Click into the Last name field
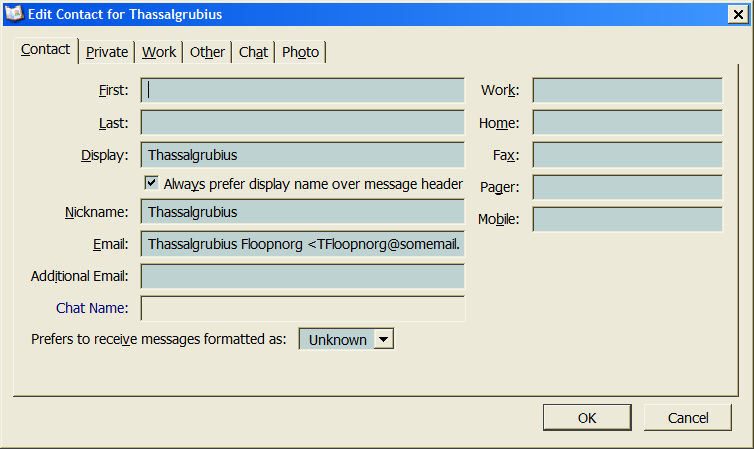The height and width of the screenshot is (449, 754). click(x=303, y=123)
